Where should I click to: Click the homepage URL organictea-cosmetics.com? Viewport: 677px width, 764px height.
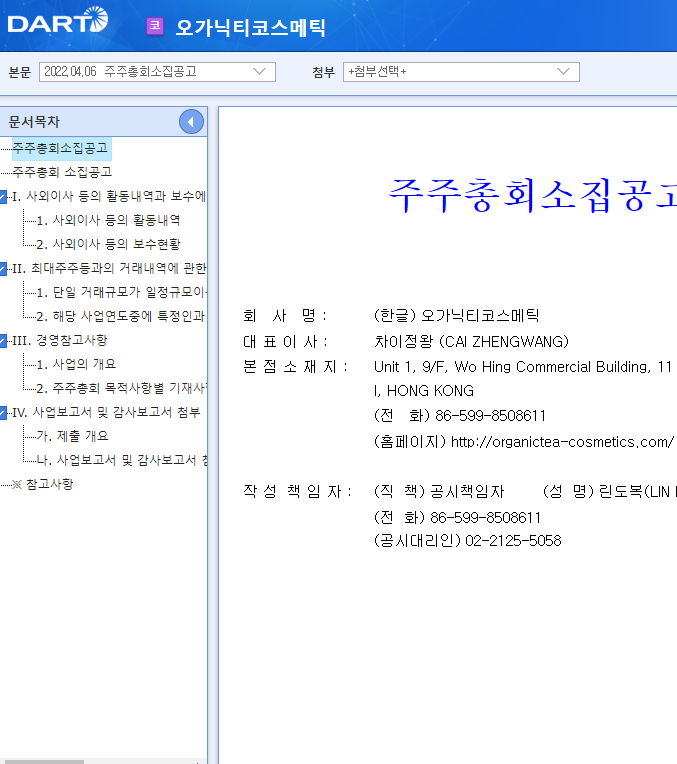(562, 442)
